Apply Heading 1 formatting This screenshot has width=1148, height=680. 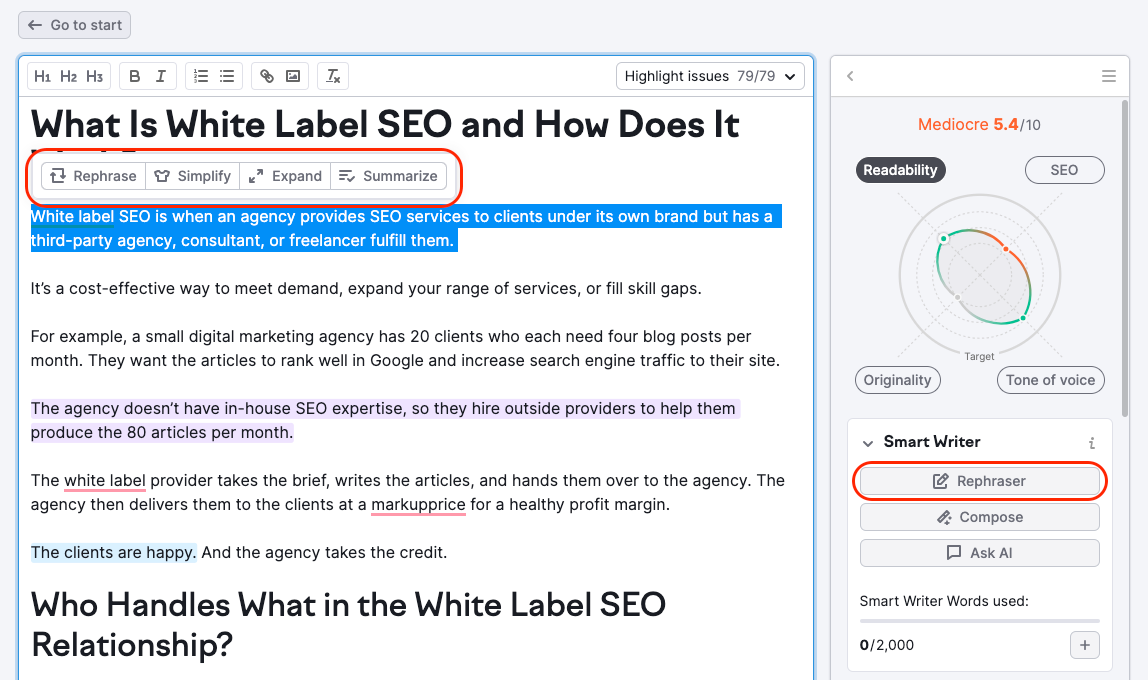click(42, 75)
